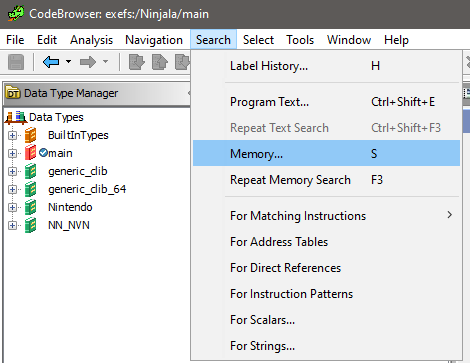
Task: Click the Ghidra dragon icon in title bar
Action: 16,14
